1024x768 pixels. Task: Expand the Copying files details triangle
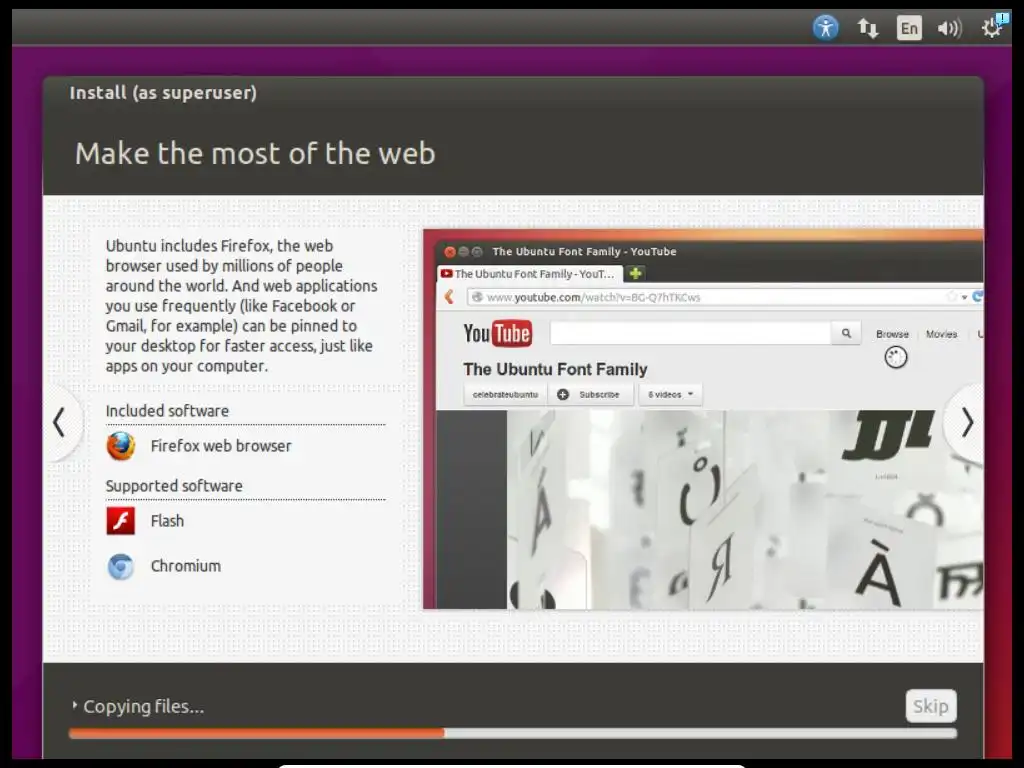tap(74, 705)
